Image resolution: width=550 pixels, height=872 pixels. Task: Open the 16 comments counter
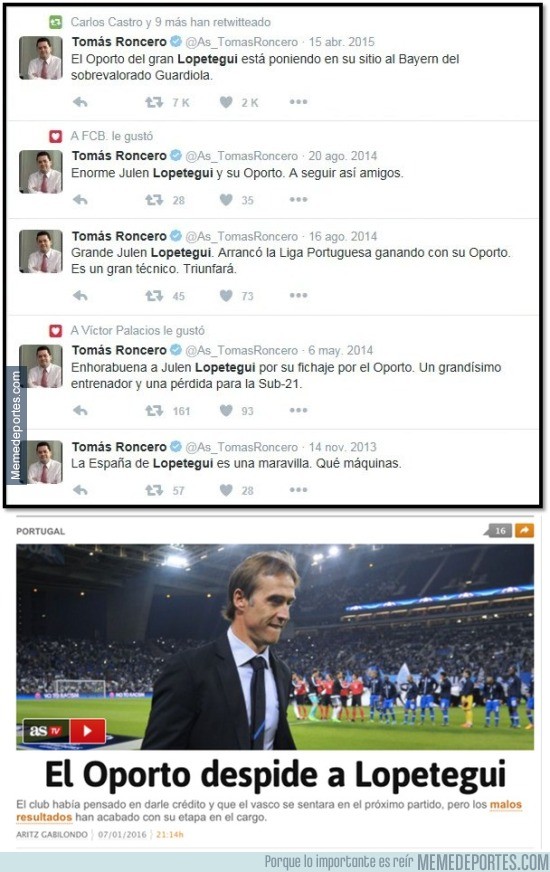pos(498,531)
